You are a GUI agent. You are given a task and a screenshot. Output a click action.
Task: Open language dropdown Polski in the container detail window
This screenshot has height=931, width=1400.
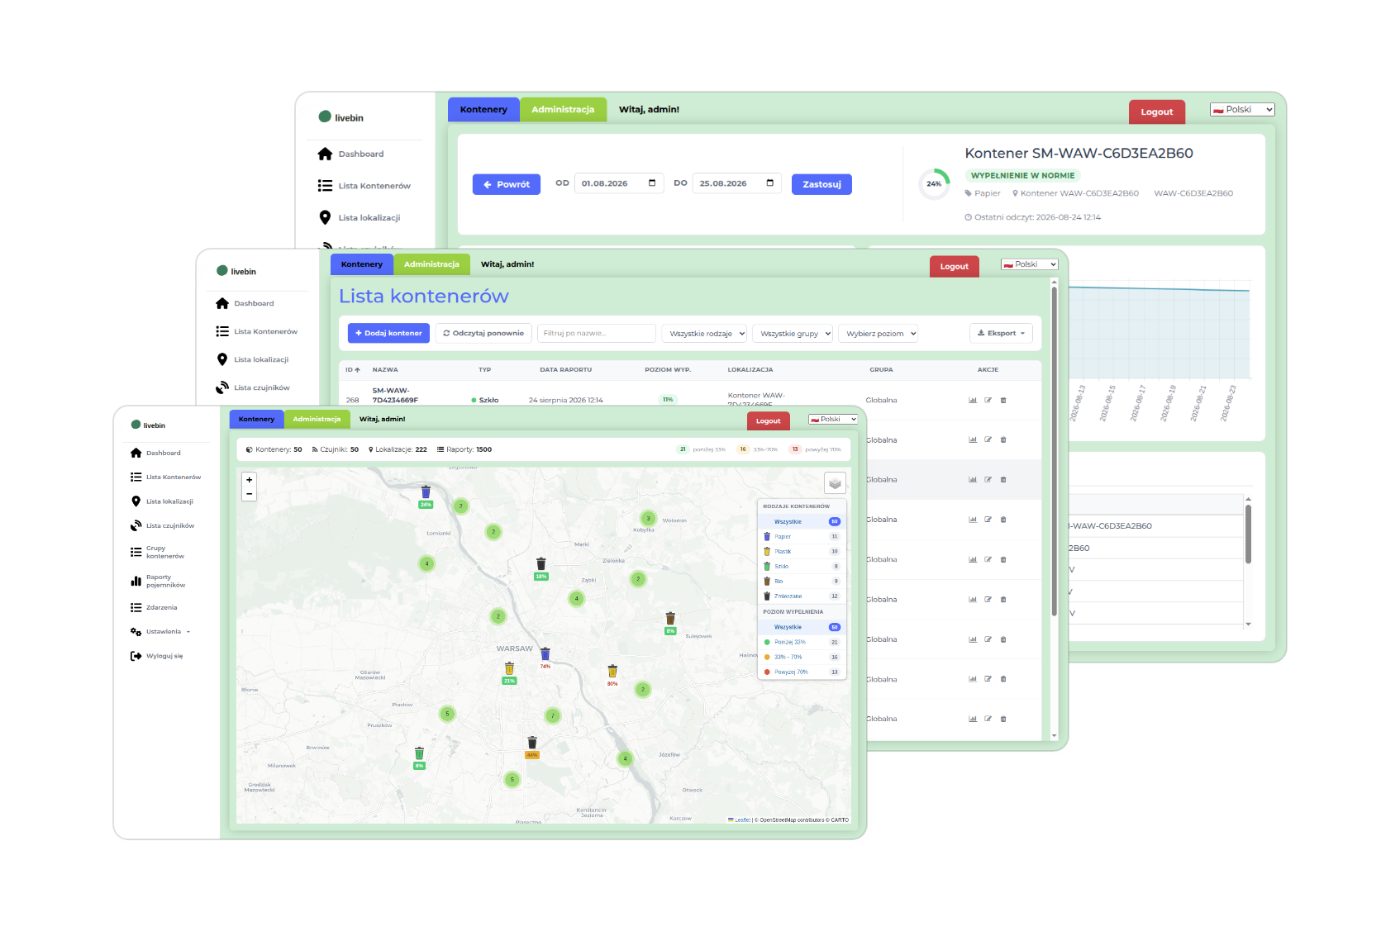[x=1242, y=109]
